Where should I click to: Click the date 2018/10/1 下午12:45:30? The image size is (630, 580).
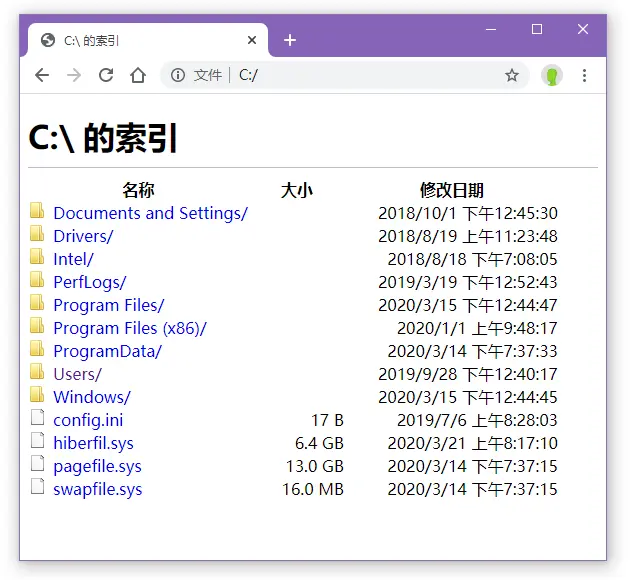tap(468, 213)
